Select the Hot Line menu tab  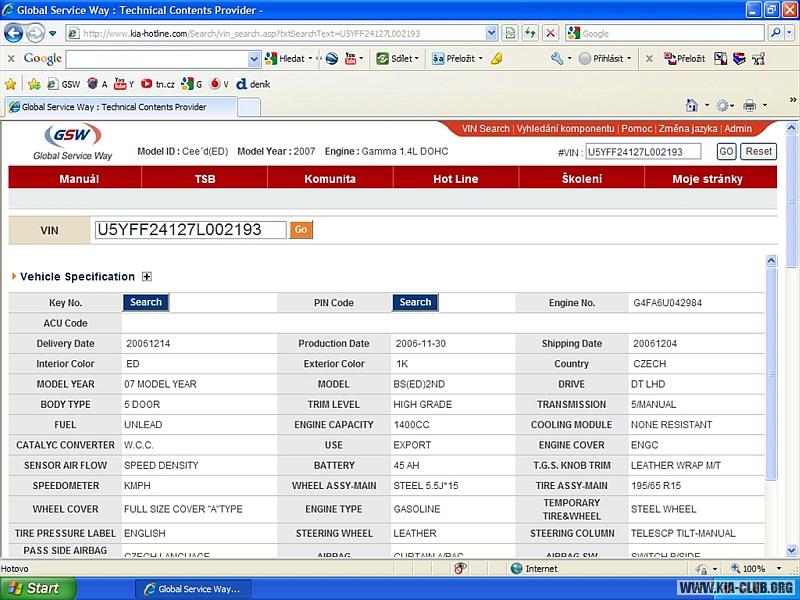point(455,179)
